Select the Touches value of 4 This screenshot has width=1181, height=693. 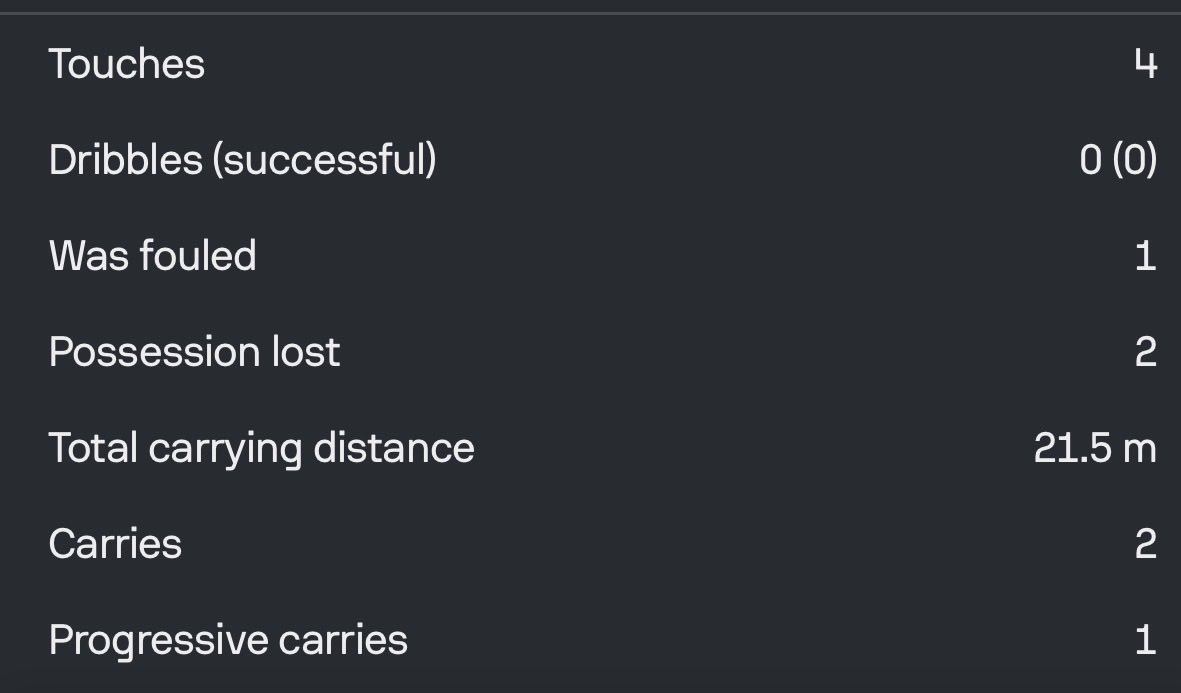(x=1146, y=64)
